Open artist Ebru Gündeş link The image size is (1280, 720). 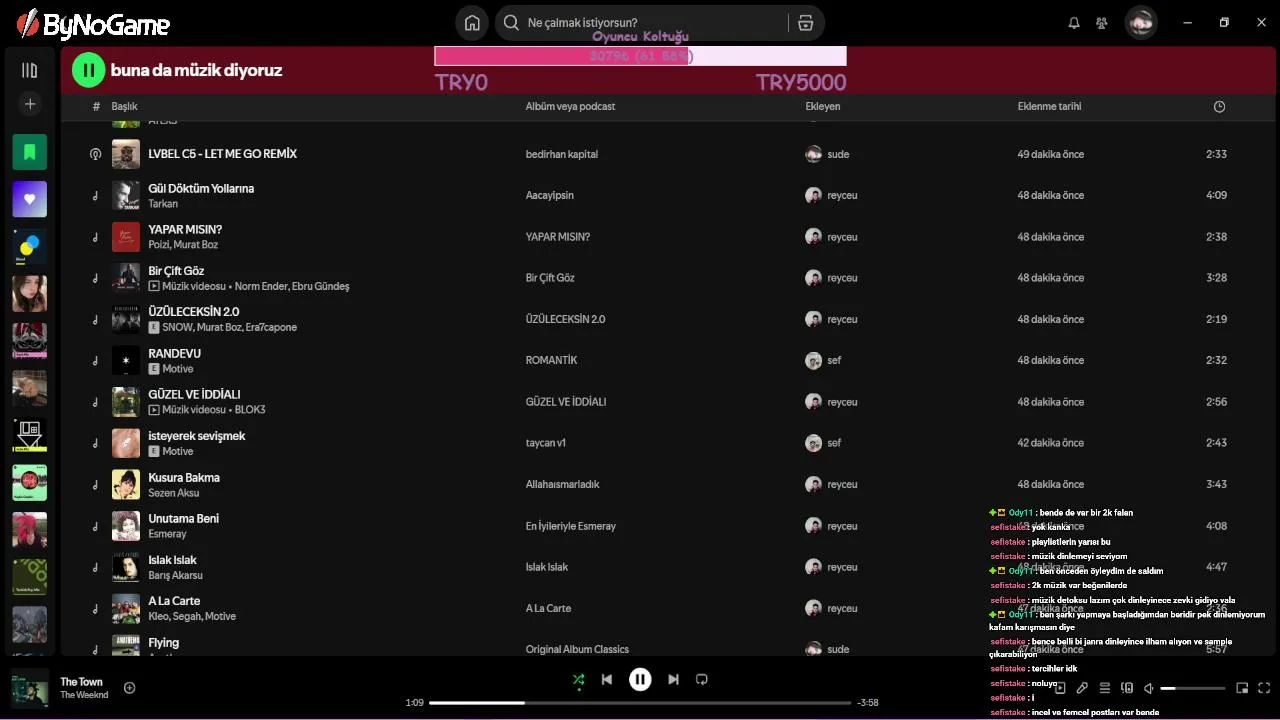[320, 286]
